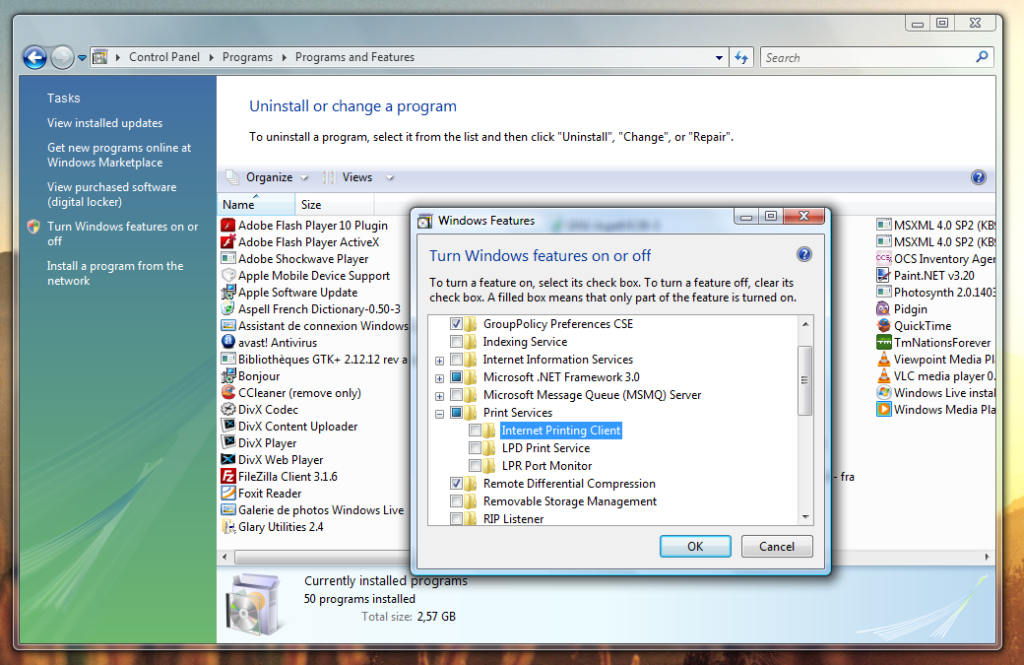1024x665 pixels.
Task: Open recent pages dropdown beside navigation arrows
Action: [82, 57]
